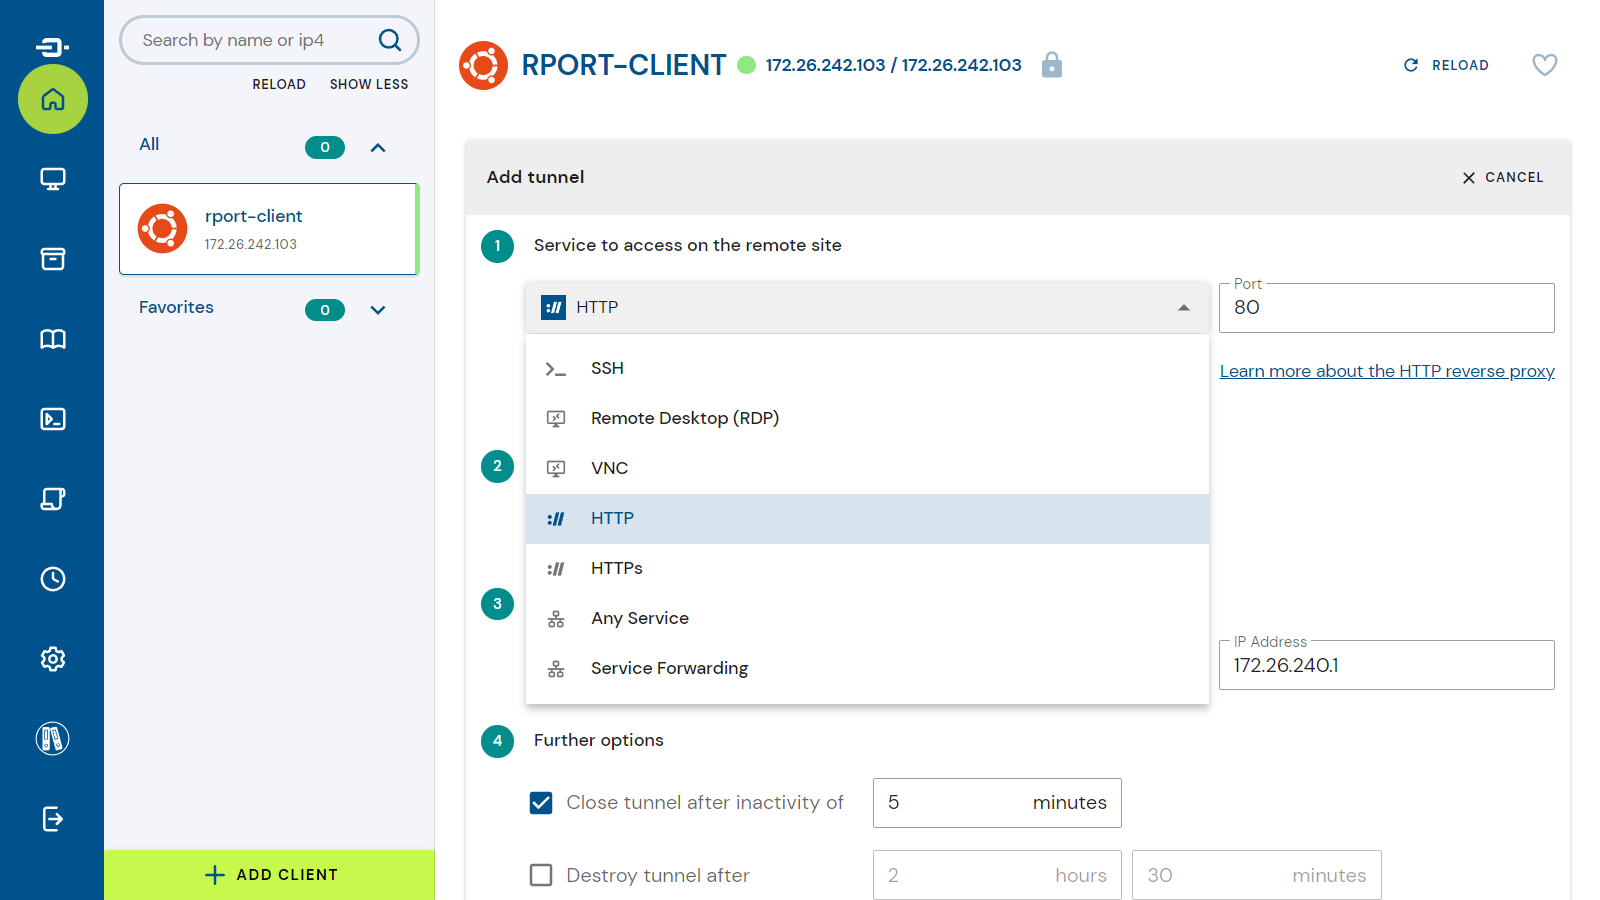The height and width of the screenshot is (900, 1600).
Task: Enable Destroy tunnel after checkbox
Action: (x=541, y=875)
